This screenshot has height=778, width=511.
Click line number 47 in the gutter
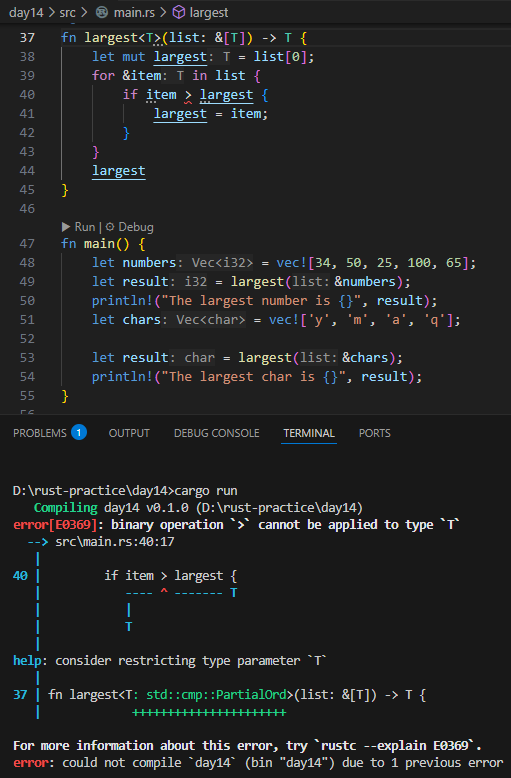tap(27, 244)
